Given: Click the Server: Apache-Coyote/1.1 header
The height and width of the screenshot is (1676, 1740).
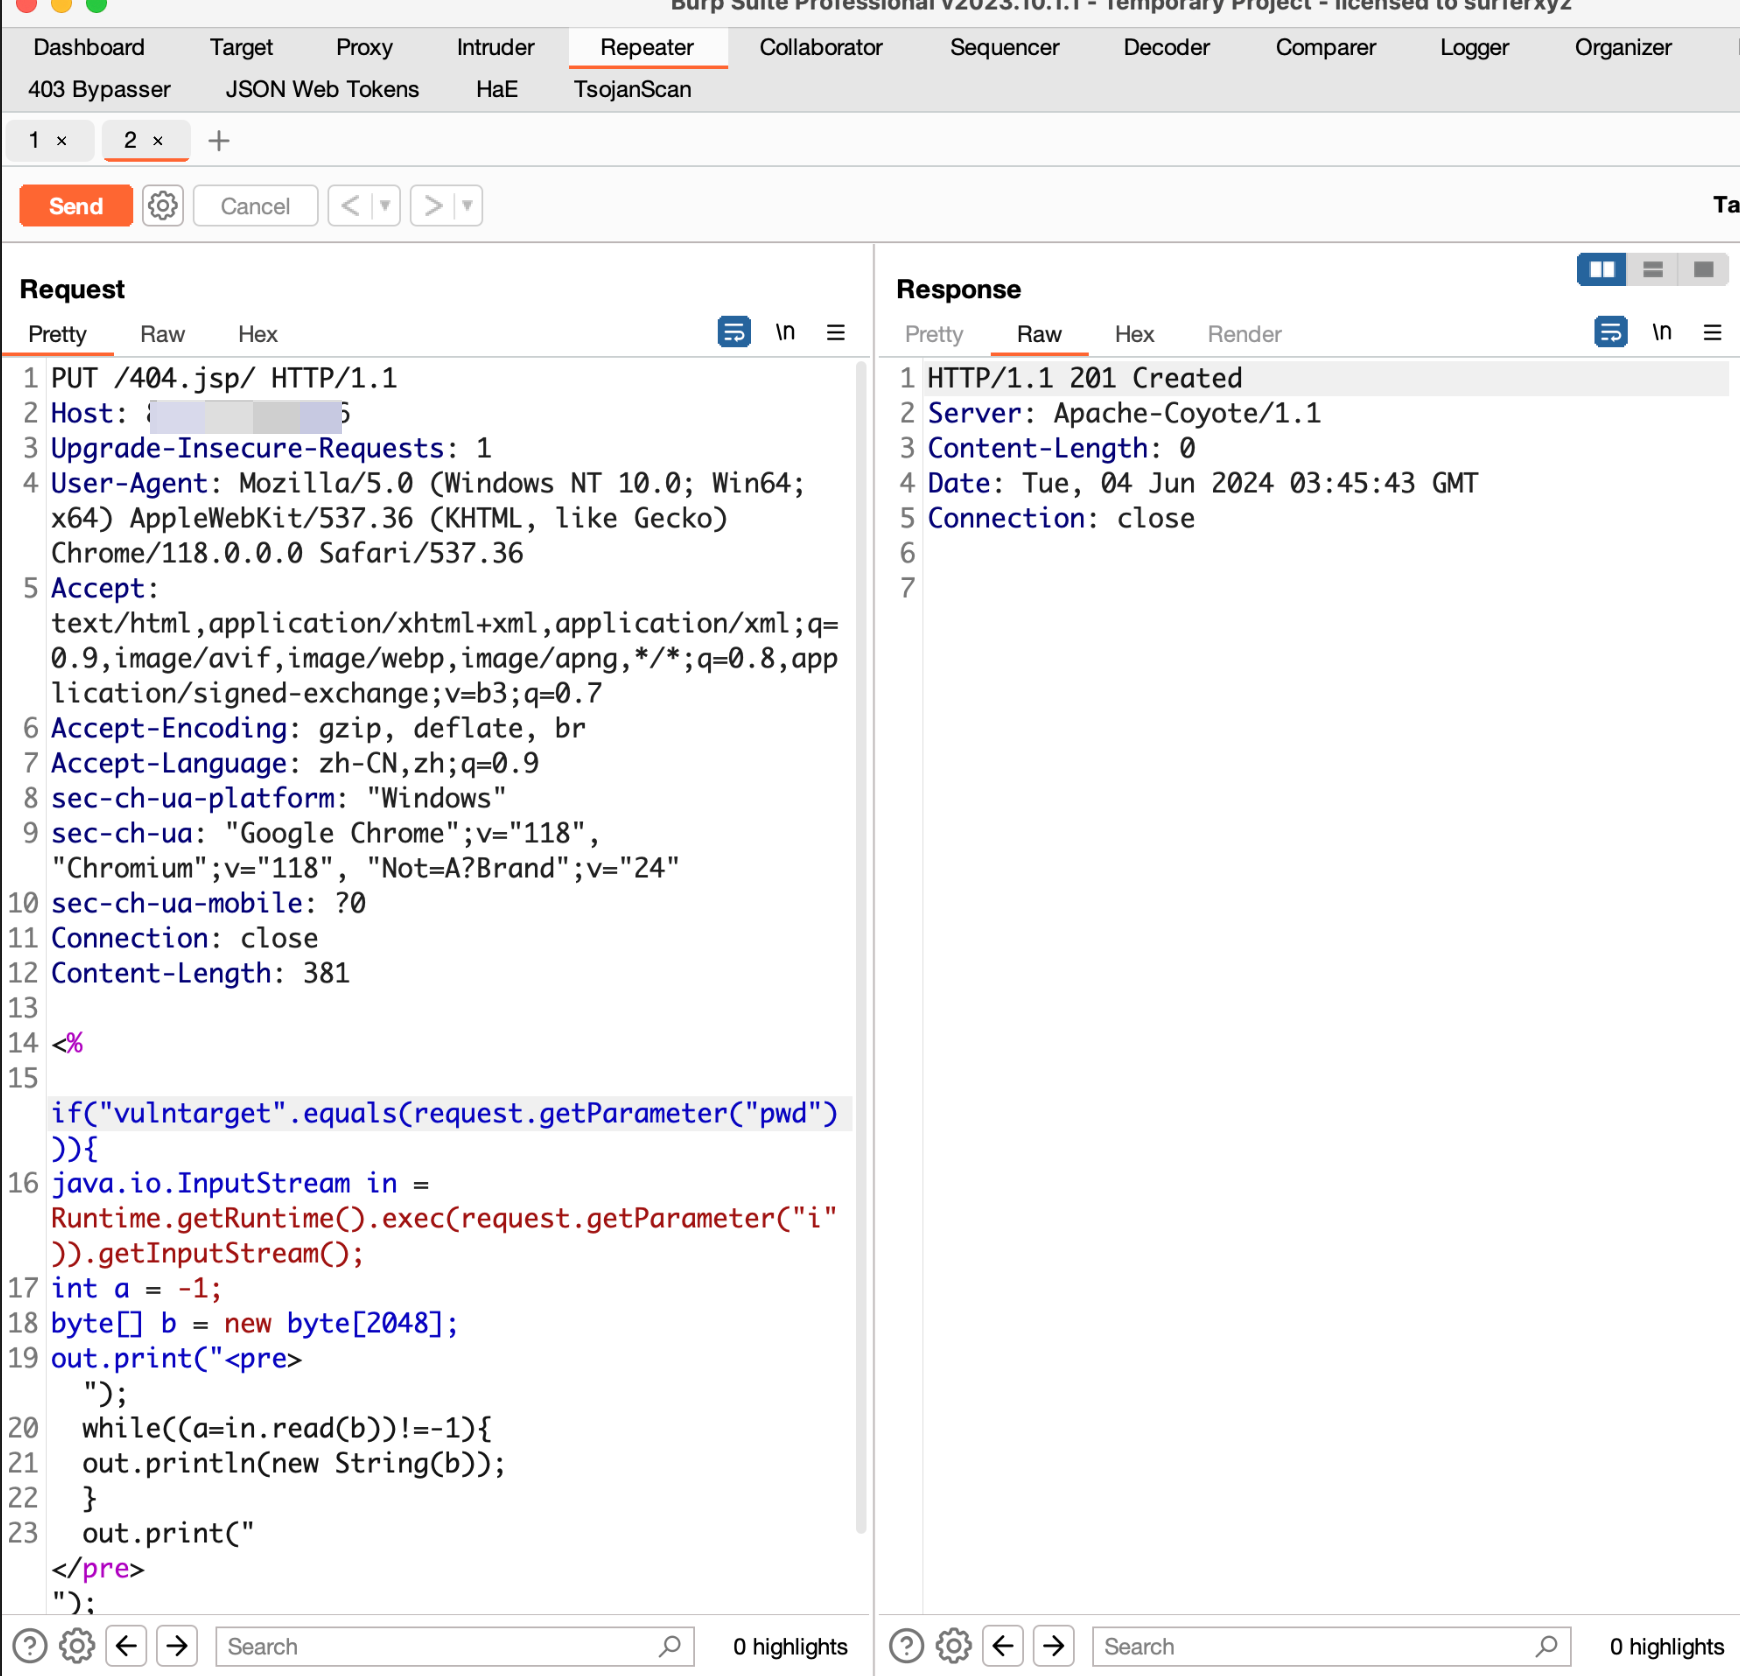Looking at the screenshot, I should tap(1124, 413).
